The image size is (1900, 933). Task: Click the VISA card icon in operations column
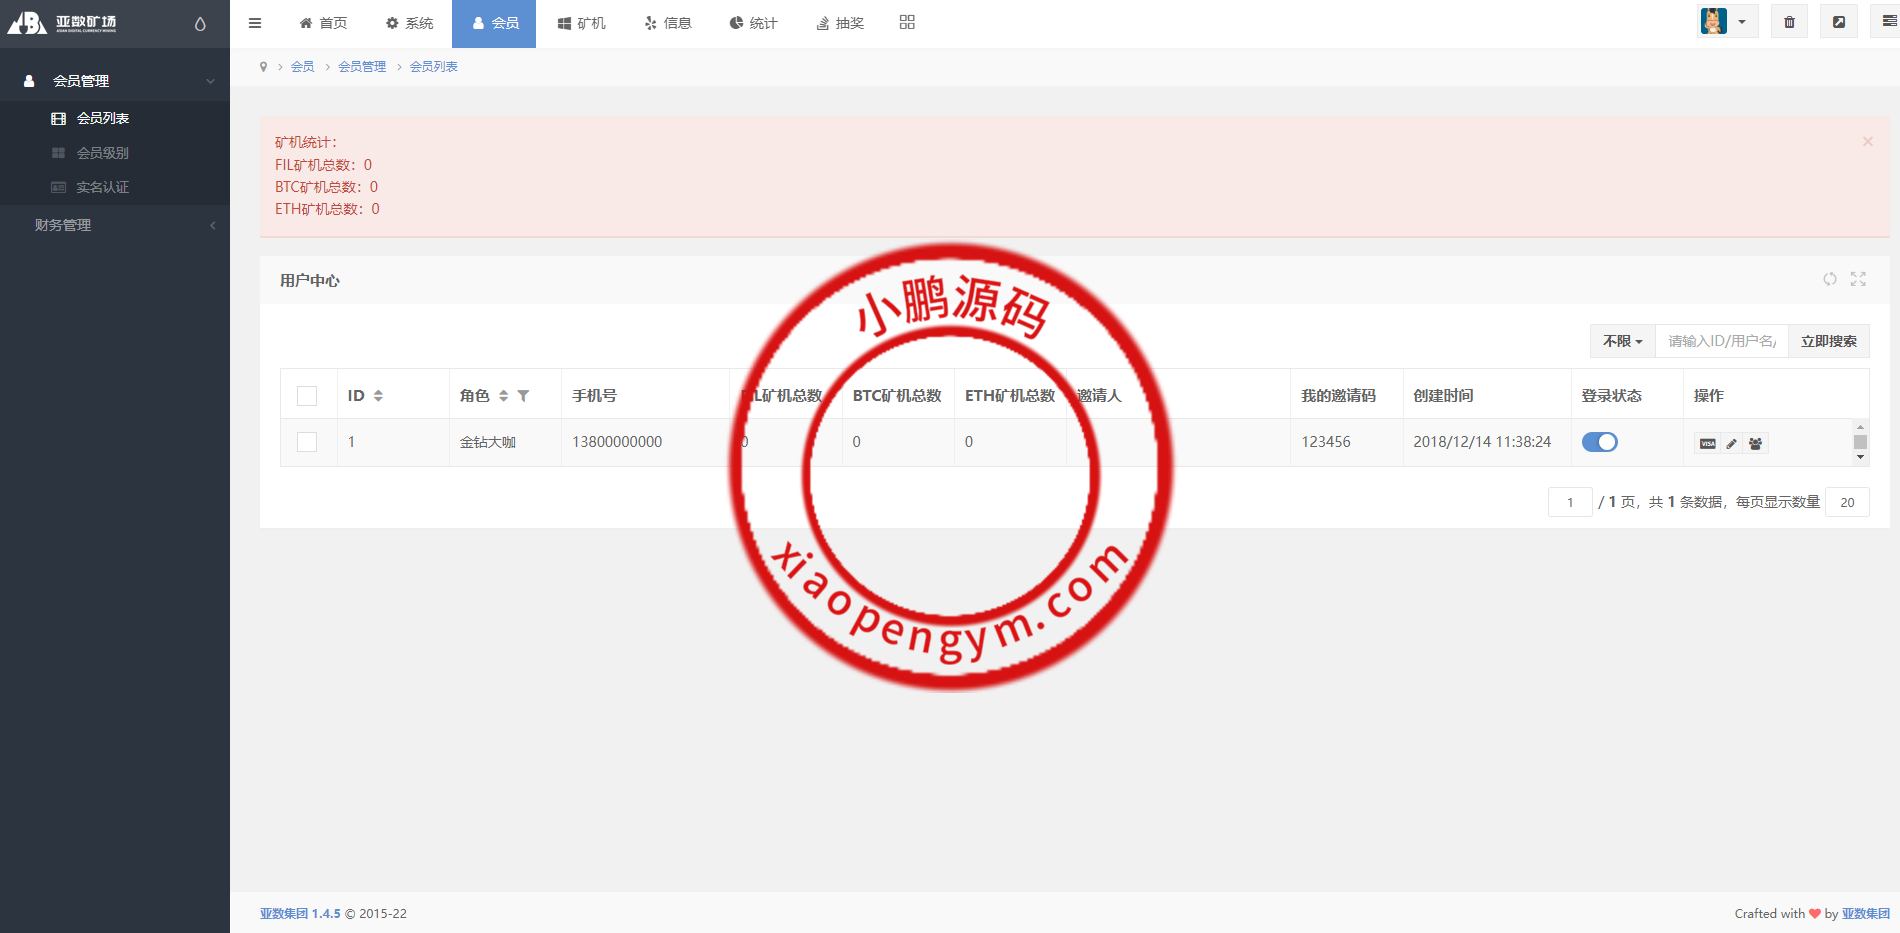(x=1707, y=443)
